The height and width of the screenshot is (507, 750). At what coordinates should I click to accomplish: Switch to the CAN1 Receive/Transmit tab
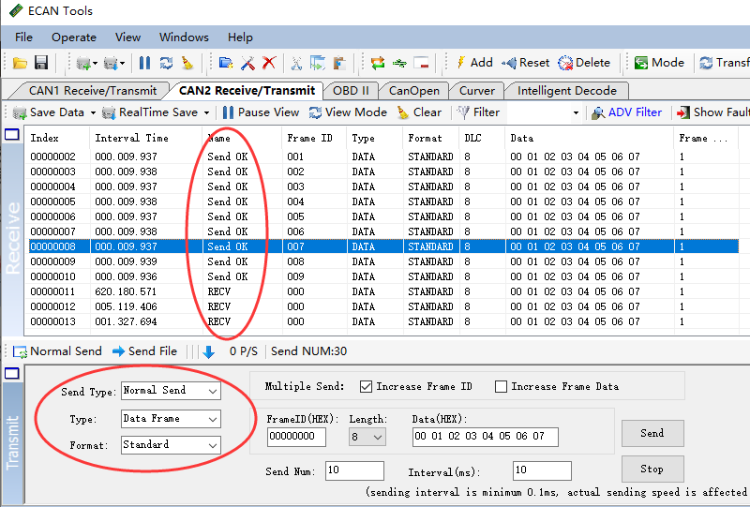tap(92, 90)
